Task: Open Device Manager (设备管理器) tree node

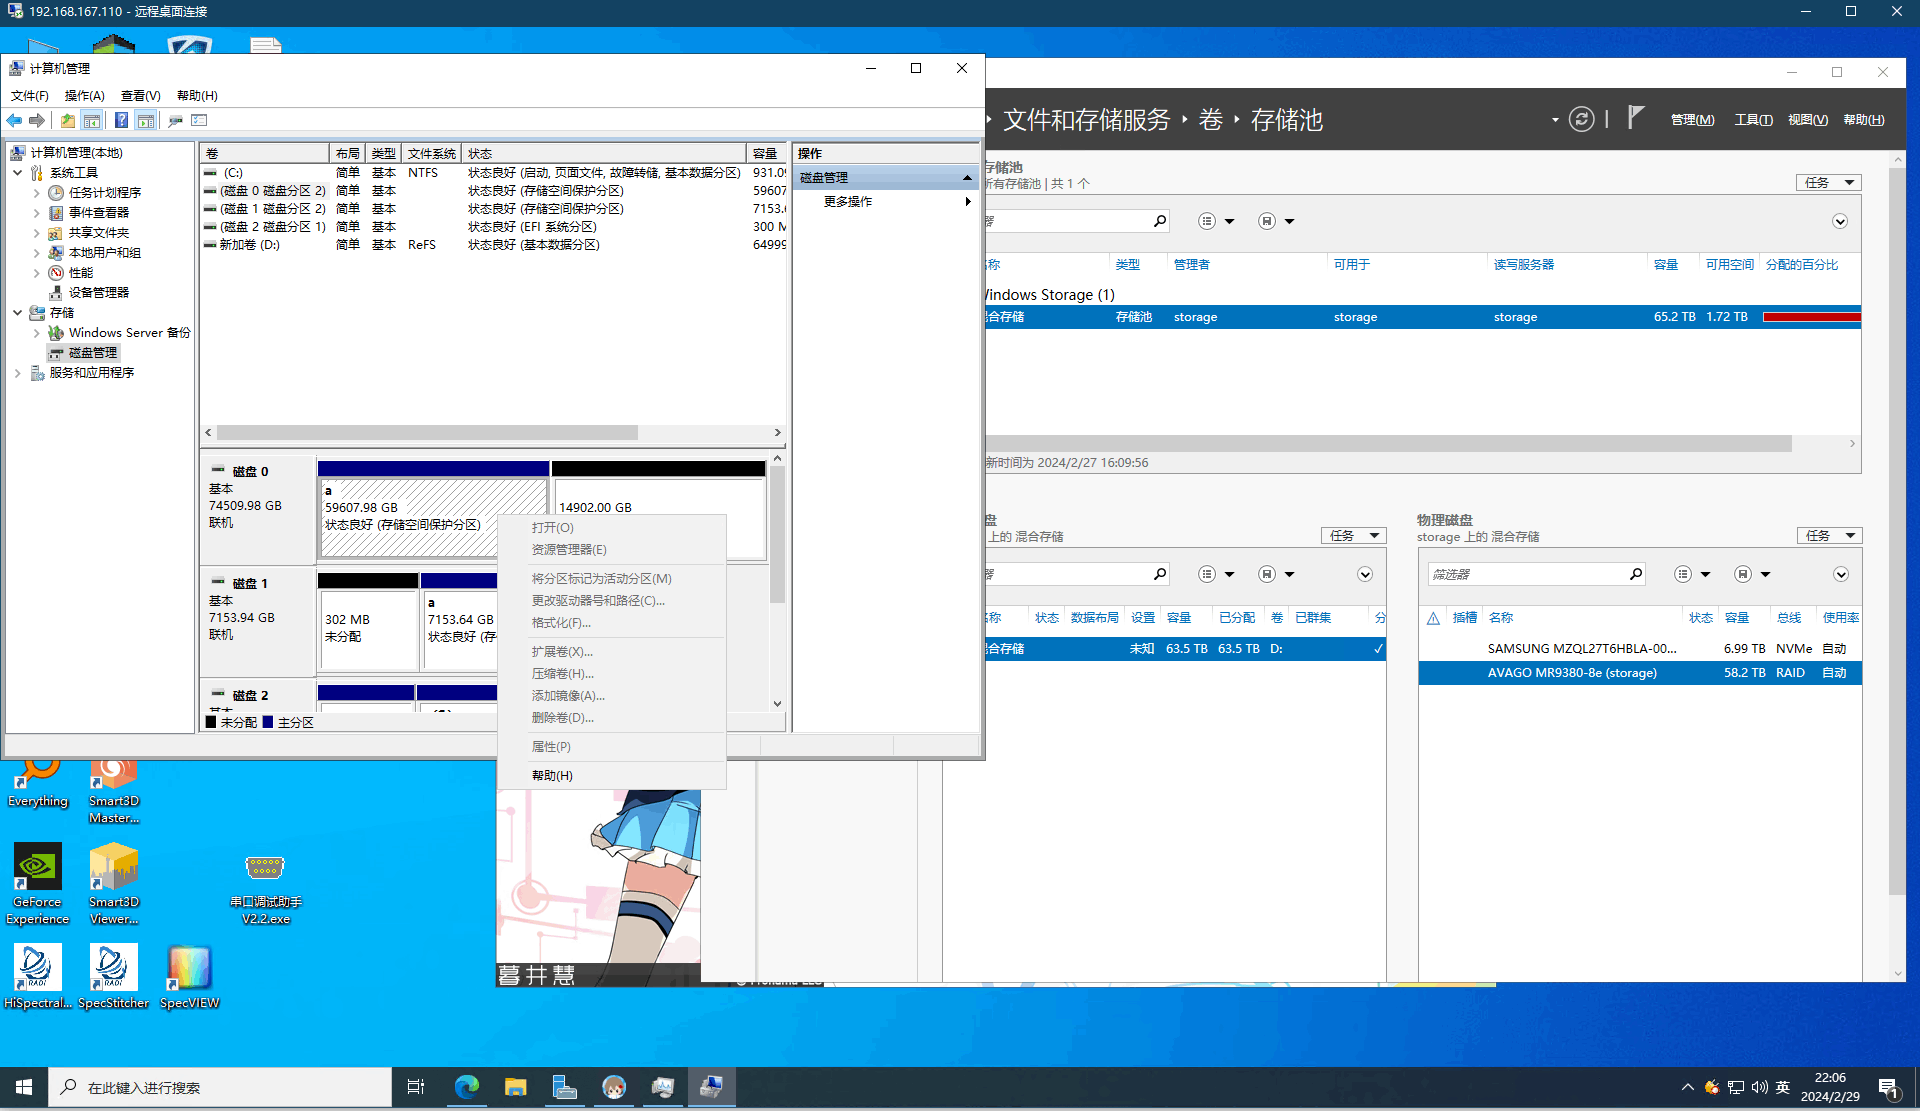Action: [x=98, y=292]
